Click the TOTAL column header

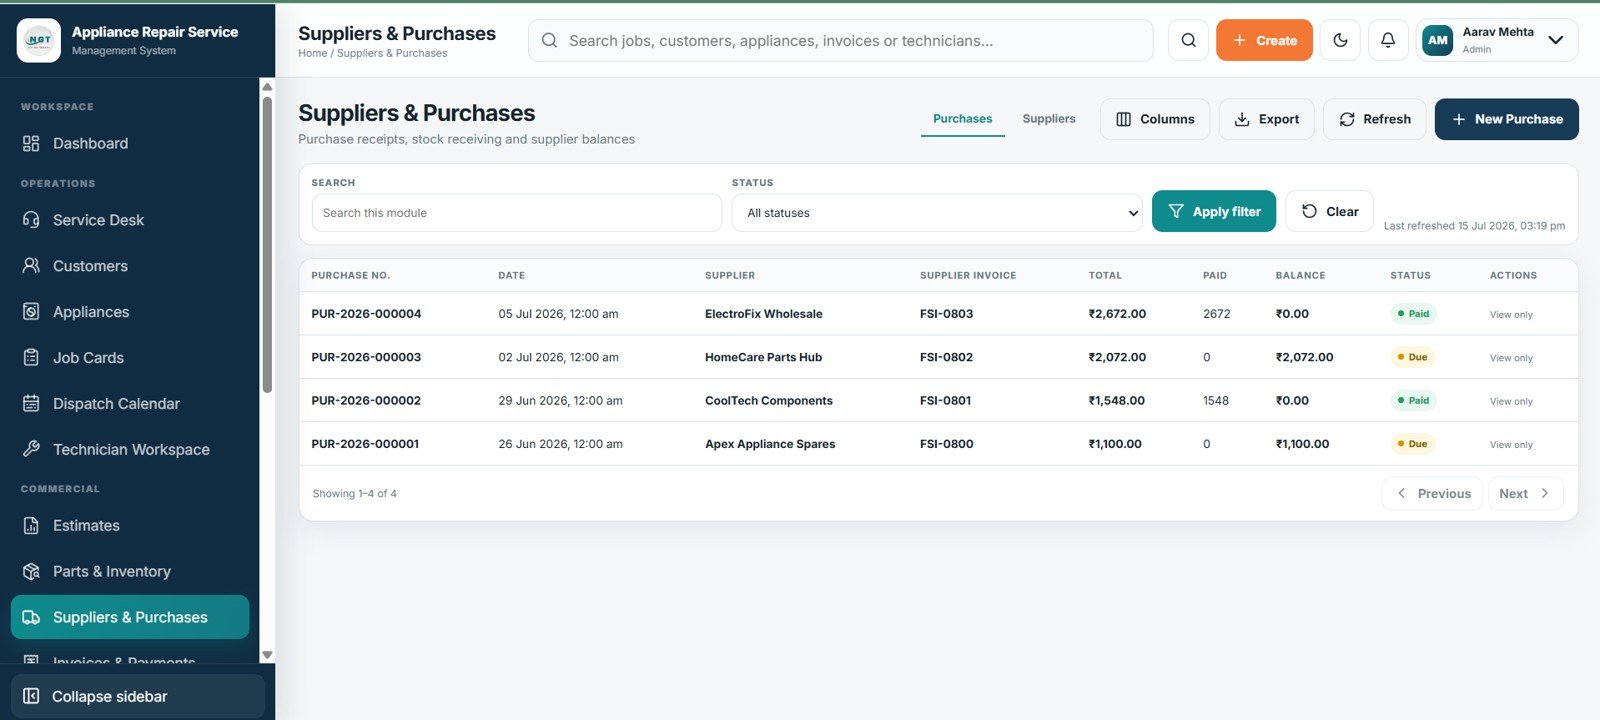(x=1105, y=275)
